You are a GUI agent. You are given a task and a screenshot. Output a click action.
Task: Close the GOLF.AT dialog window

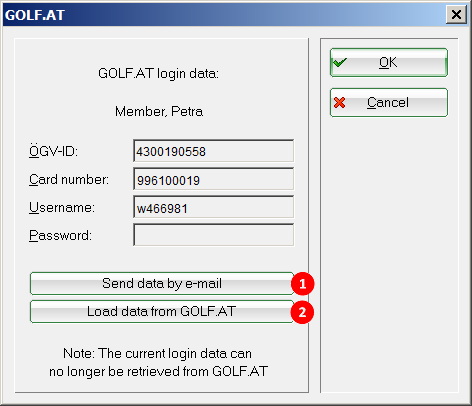tap(456, 15)
